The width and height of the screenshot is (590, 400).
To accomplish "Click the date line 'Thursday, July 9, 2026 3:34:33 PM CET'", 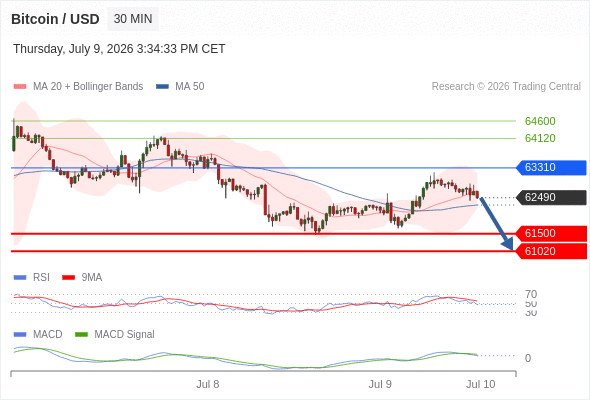I will tap(119, 49).
